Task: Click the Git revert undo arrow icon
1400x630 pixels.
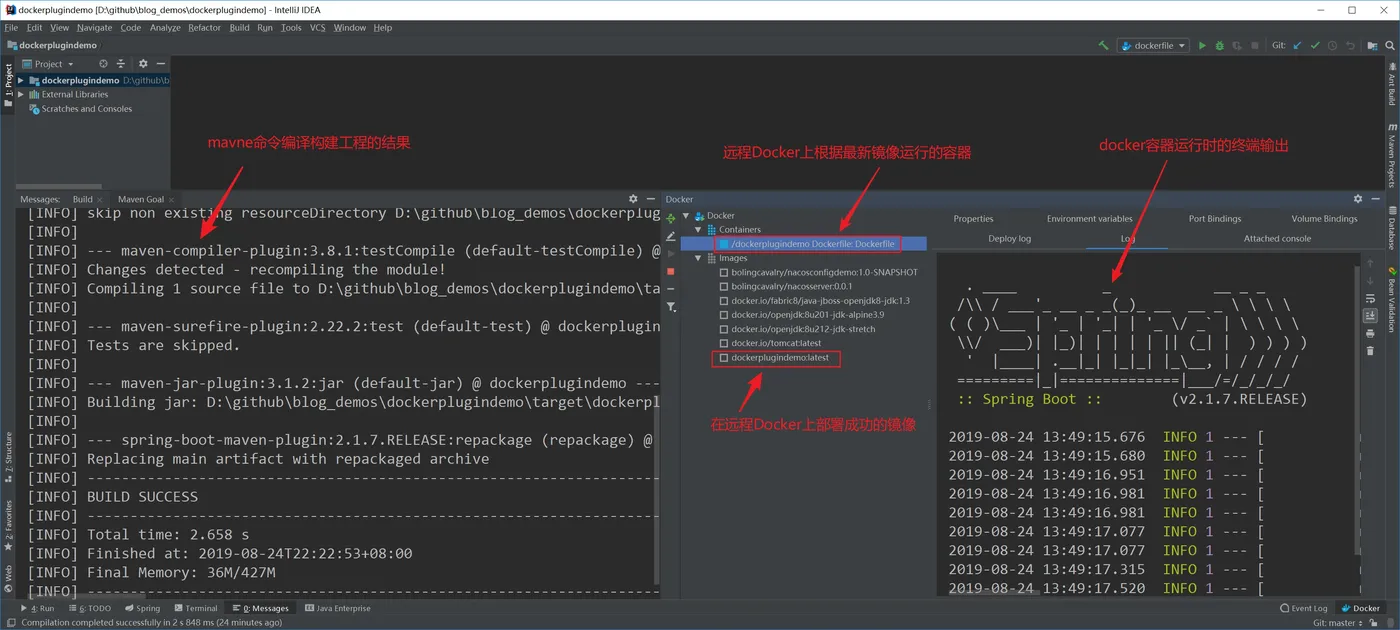Action: [1350, 45]
